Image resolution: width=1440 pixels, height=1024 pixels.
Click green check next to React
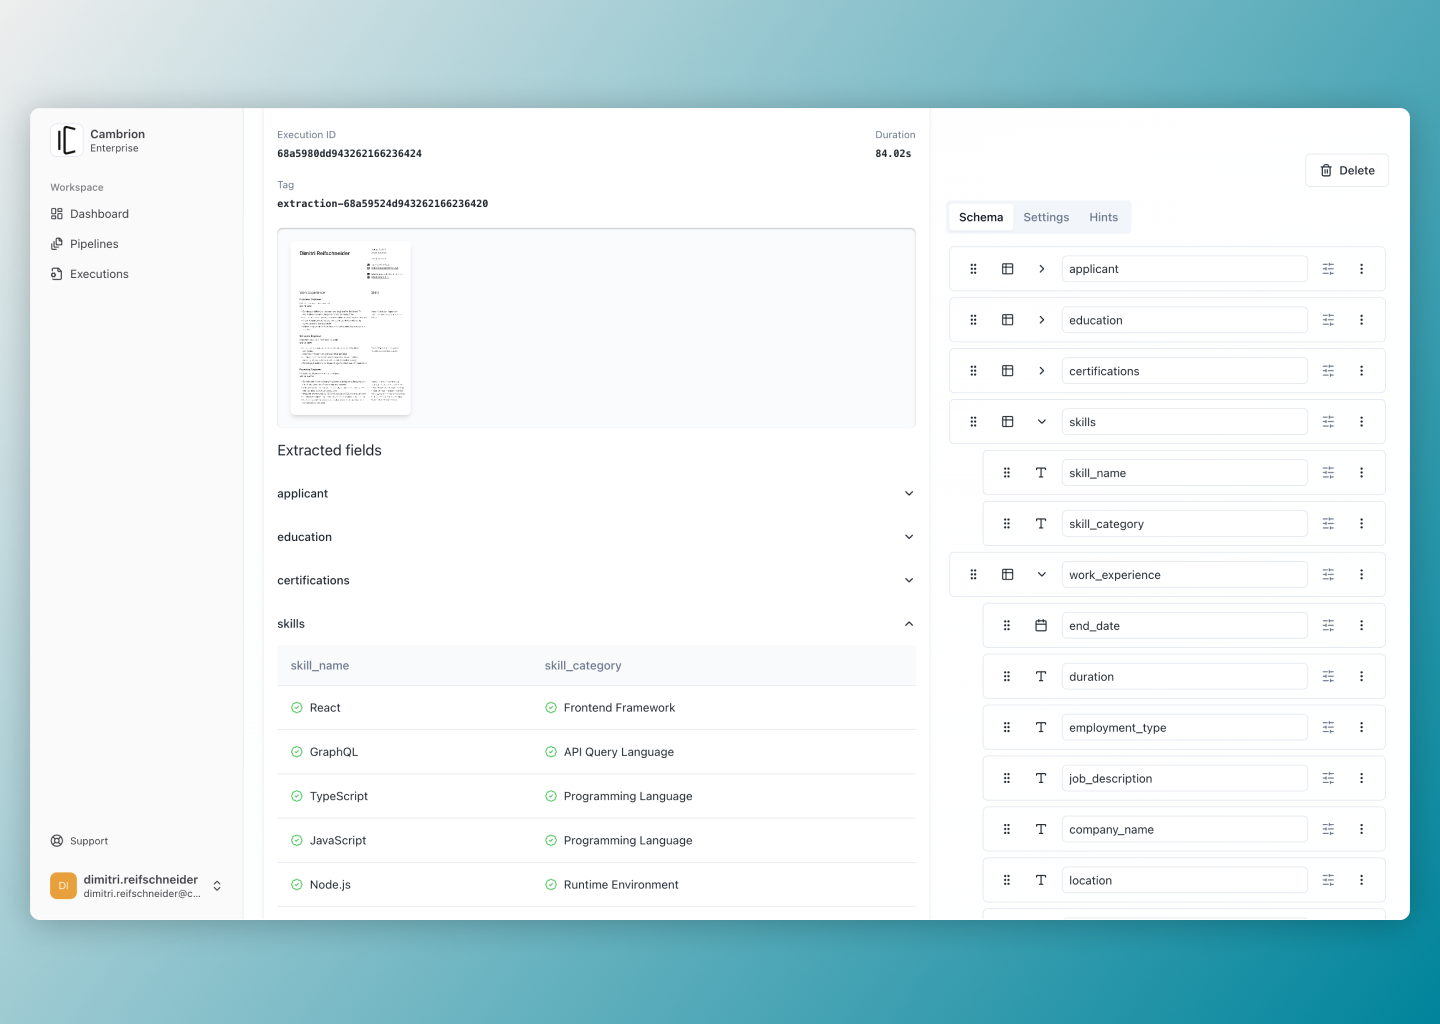tap(297, 708)
